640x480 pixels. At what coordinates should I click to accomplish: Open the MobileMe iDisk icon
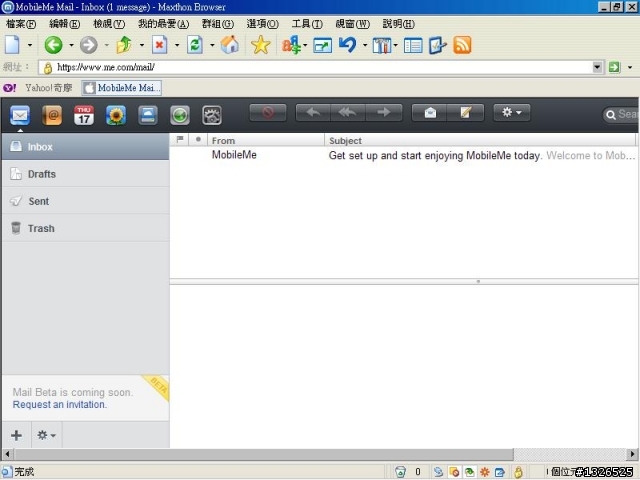coord(148,116)
